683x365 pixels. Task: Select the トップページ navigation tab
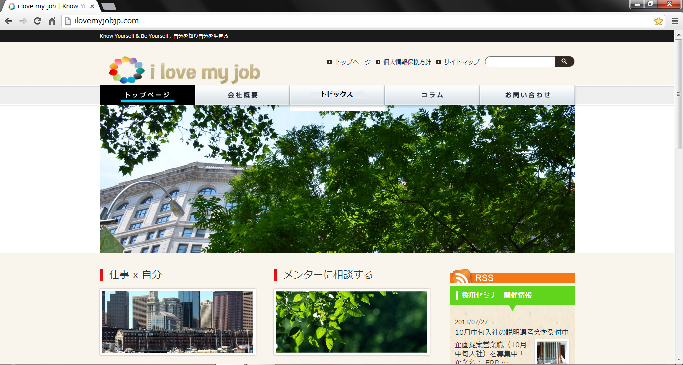pyautogui.click(x=148, y=95)
